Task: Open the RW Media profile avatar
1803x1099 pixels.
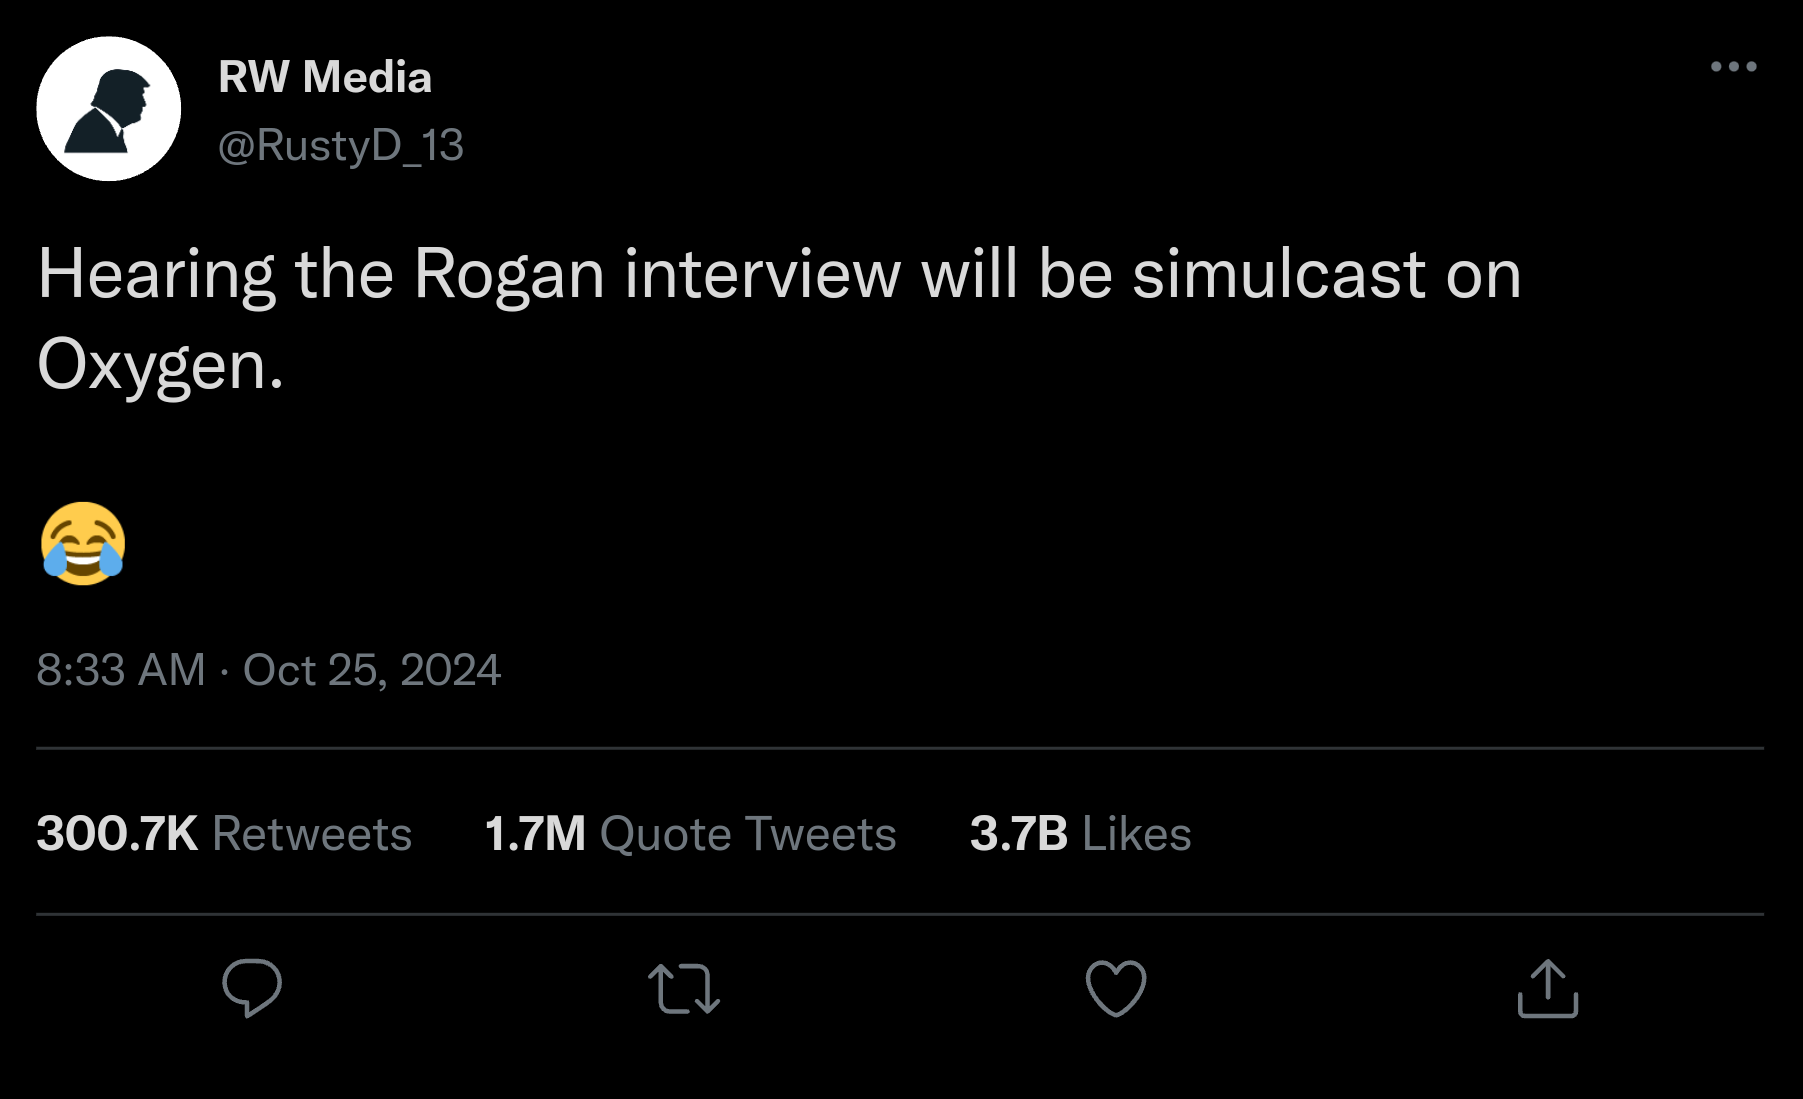Action: 108,109
